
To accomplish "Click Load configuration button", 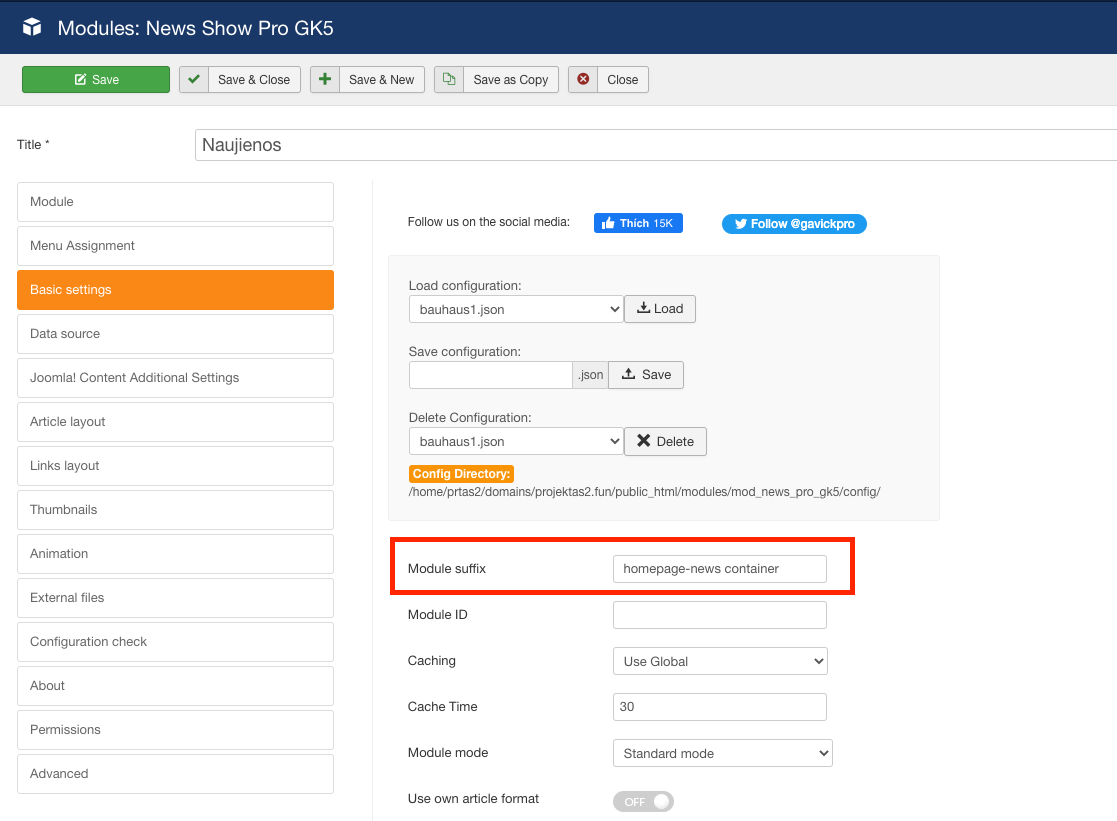I will 660,309.
